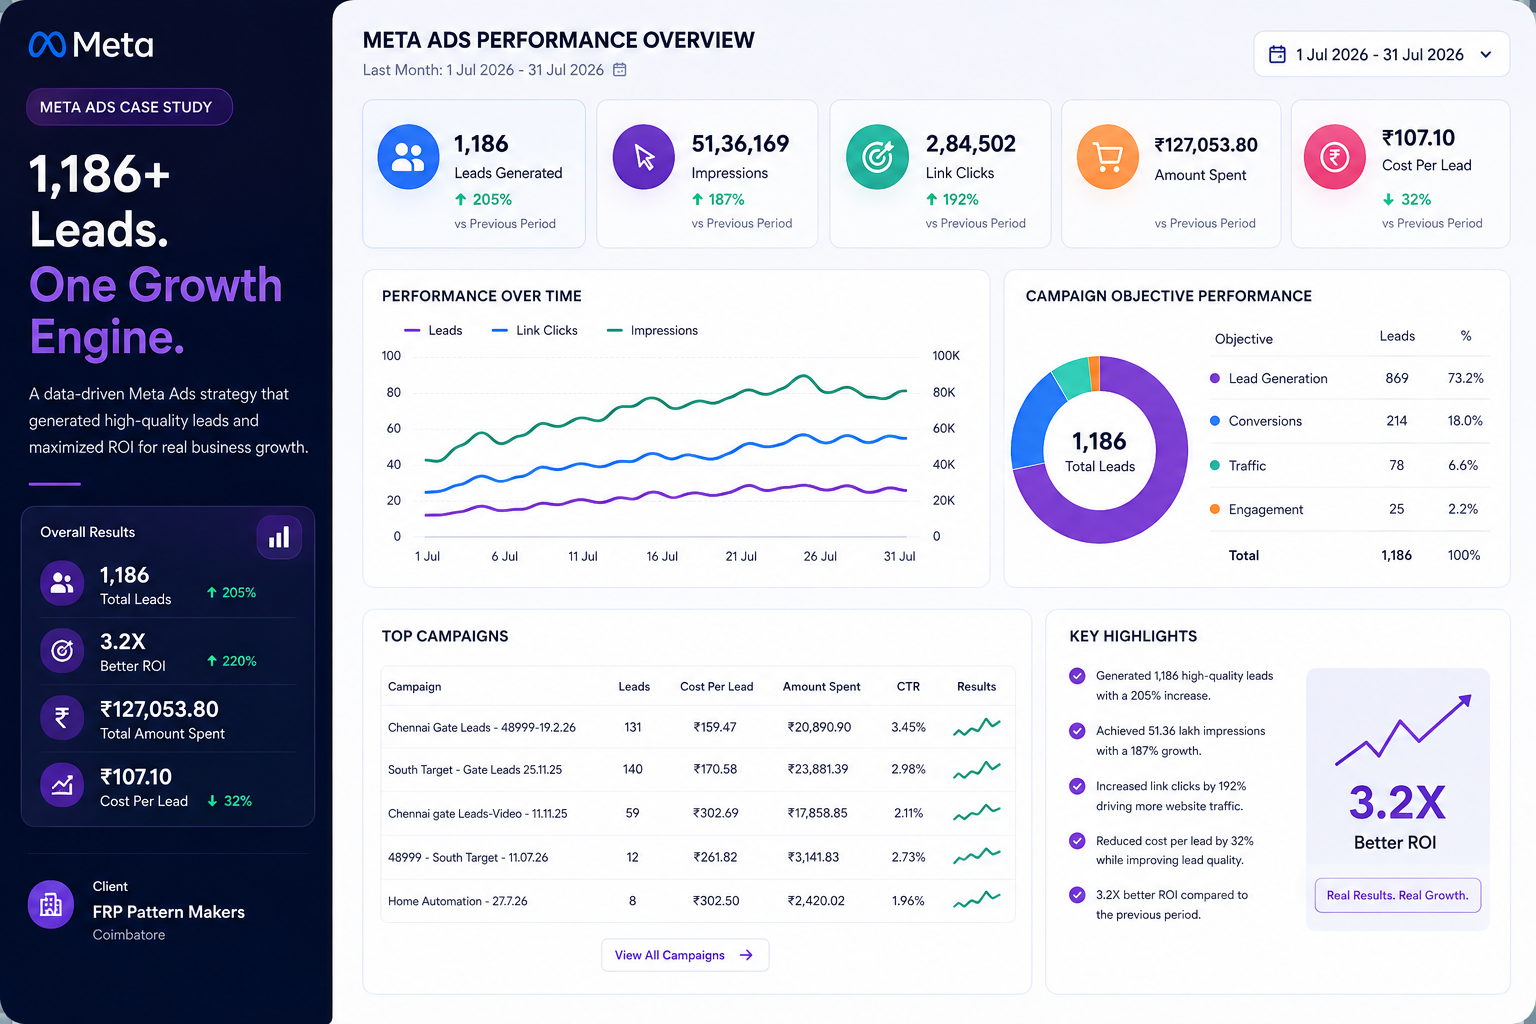Sort table by Leads column header
The height and width of the screenshot is (1024, 1536).
click(x=634, y=686)
